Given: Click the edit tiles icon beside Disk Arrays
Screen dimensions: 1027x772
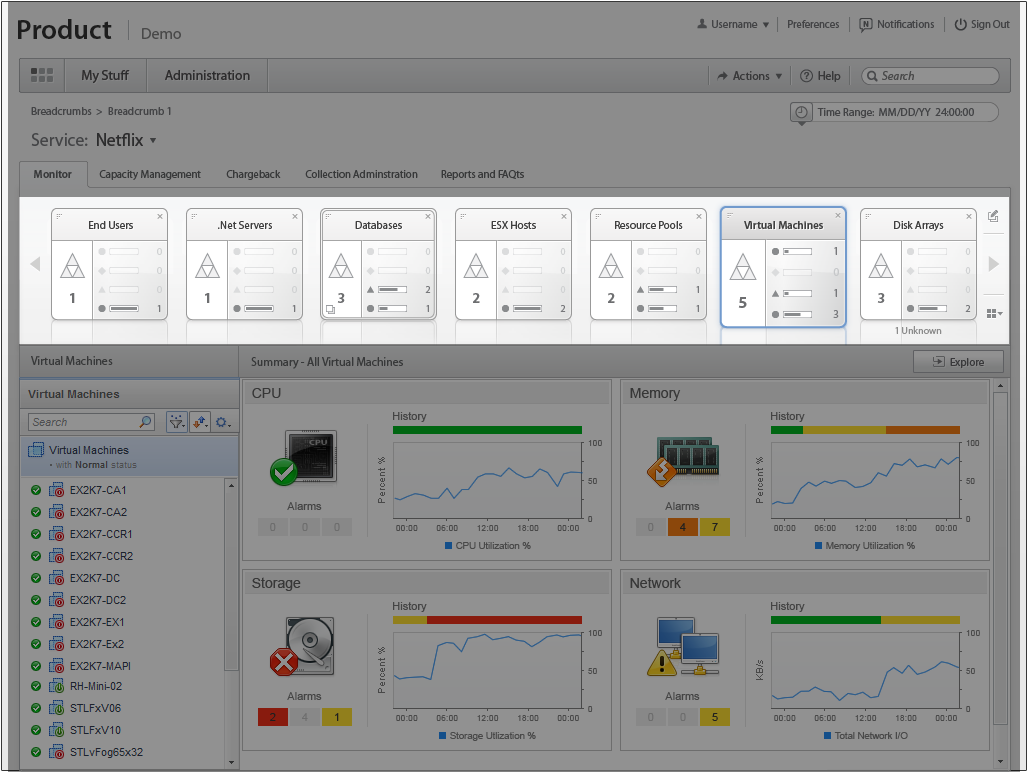Looking at the screenshot, I should coord(993,216).
